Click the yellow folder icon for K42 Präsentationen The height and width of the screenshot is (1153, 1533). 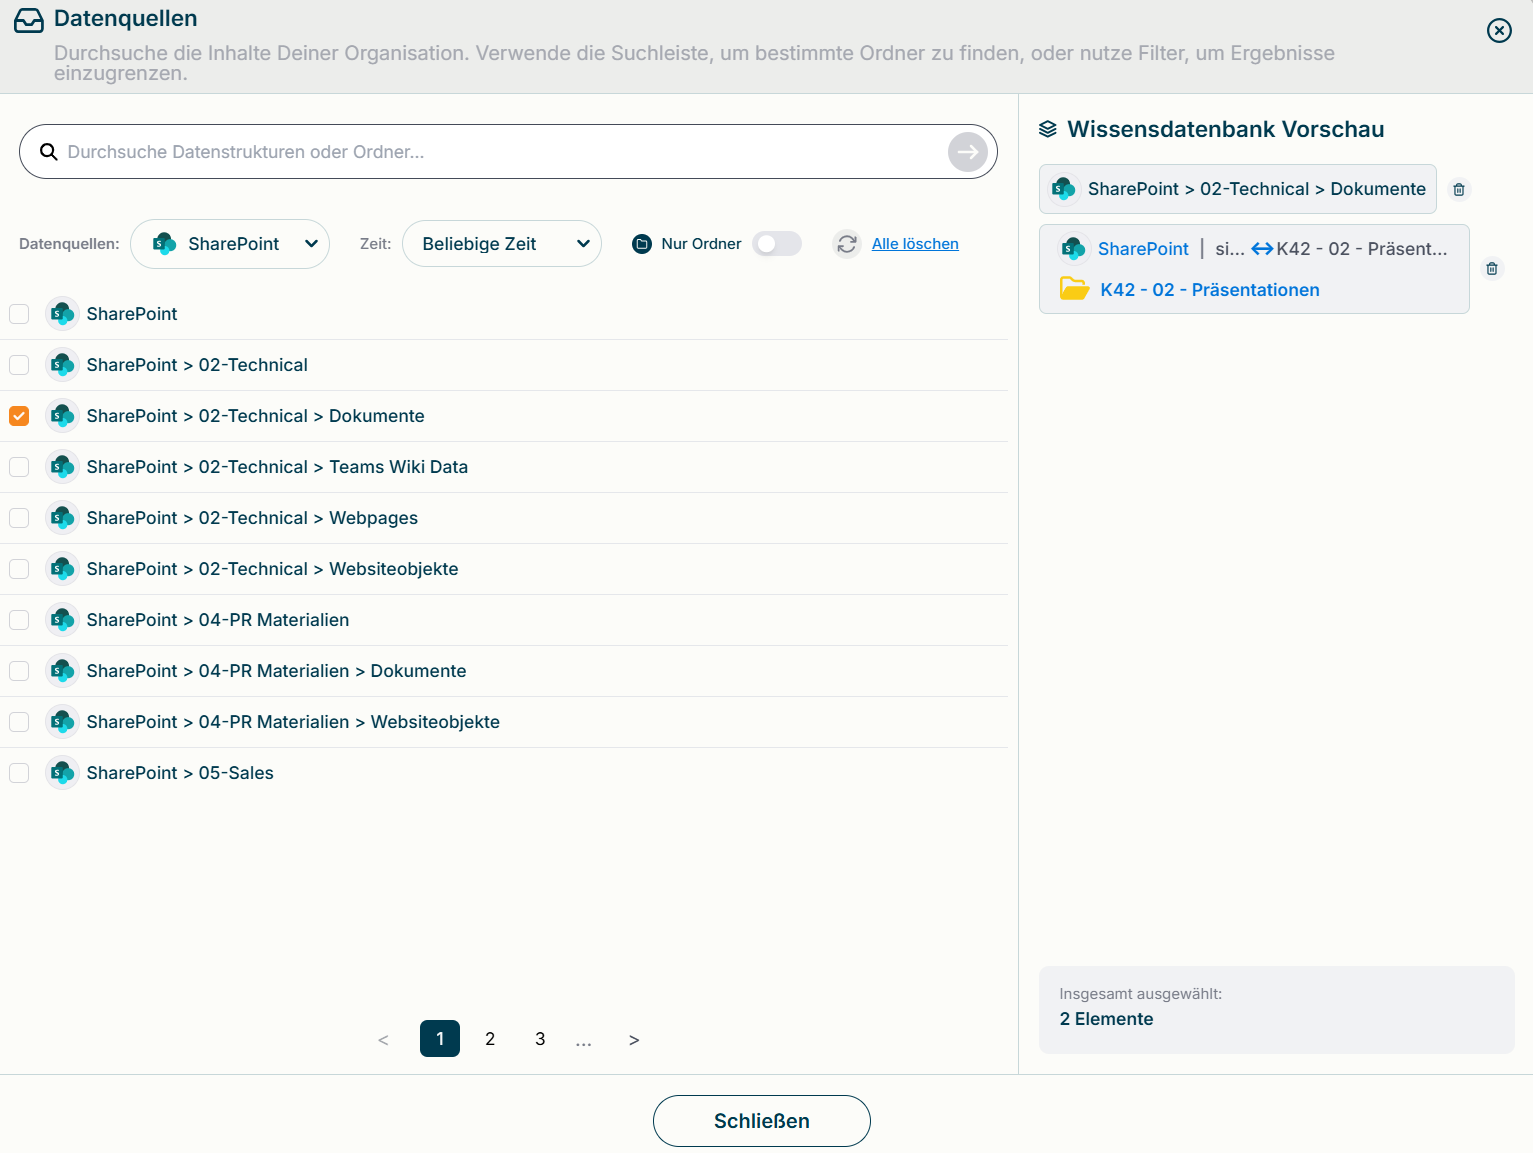pyautogui.click(x=1074, y=289)
